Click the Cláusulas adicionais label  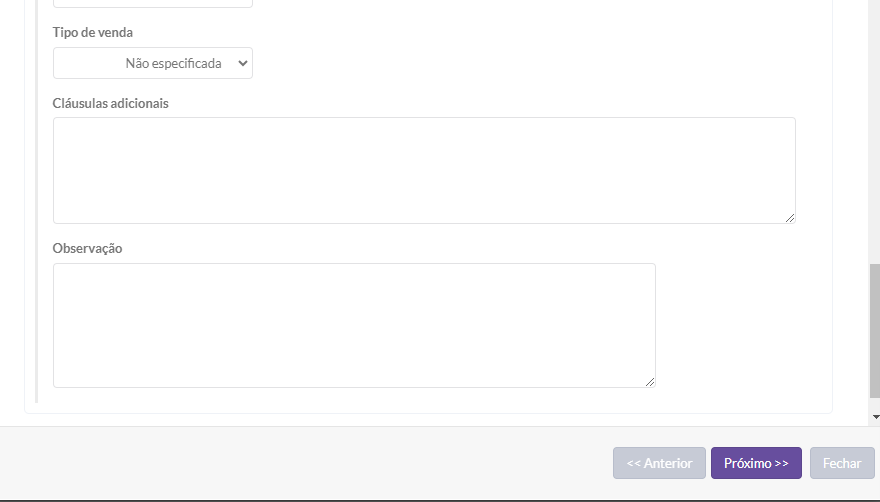tap(111, 103)
